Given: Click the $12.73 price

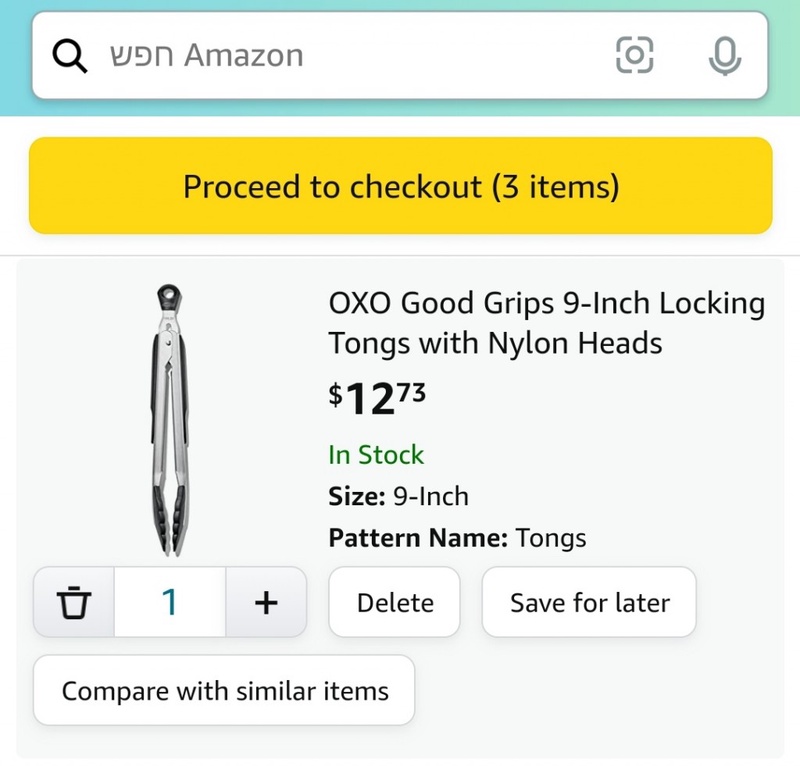Looking at the screenshot, I should point(378,399).
